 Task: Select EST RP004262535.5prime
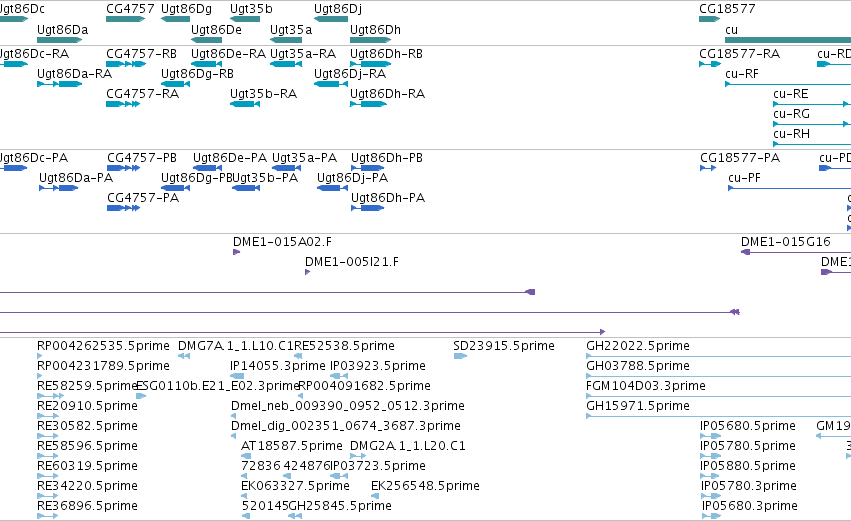coord(103,346)
